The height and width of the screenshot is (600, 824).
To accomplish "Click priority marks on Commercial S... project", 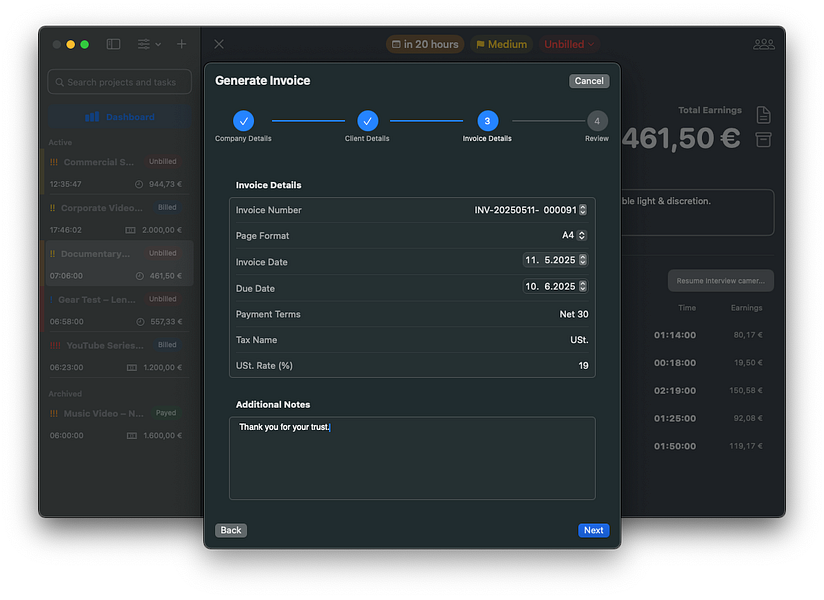I will [54, 162].
